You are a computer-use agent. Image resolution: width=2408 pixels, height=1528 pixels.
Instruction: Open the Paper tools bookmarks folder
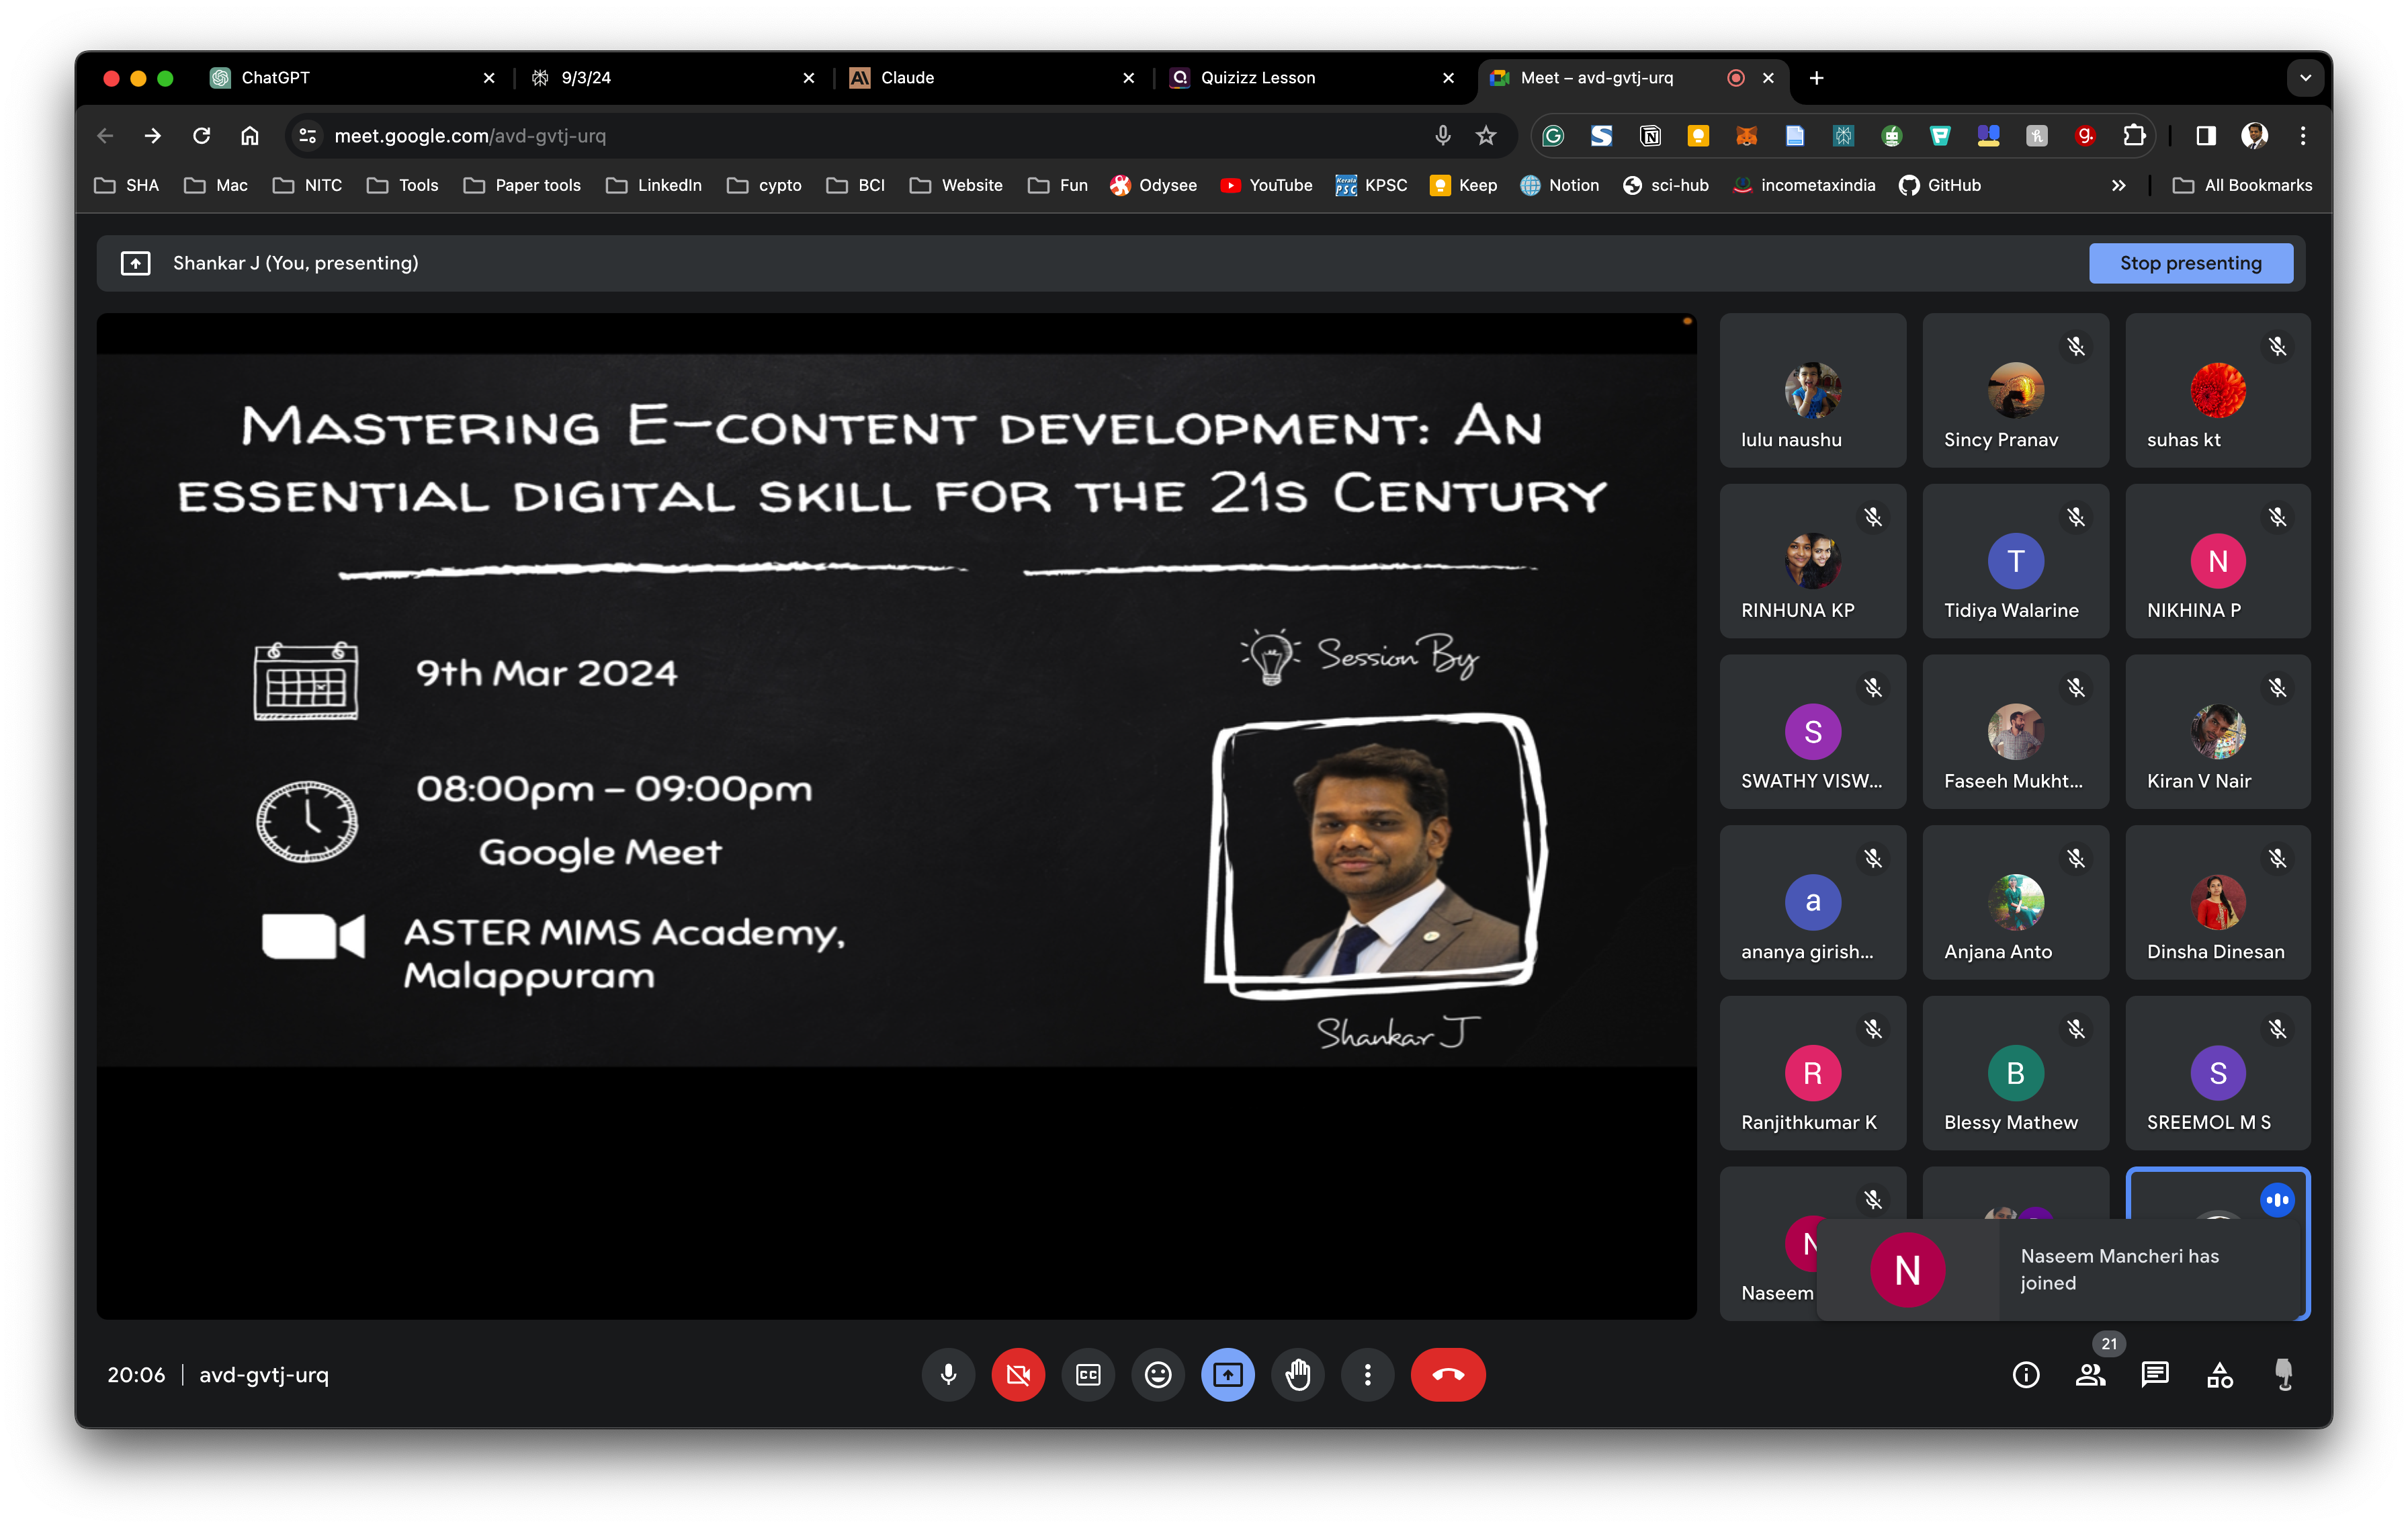coord(522,185)
